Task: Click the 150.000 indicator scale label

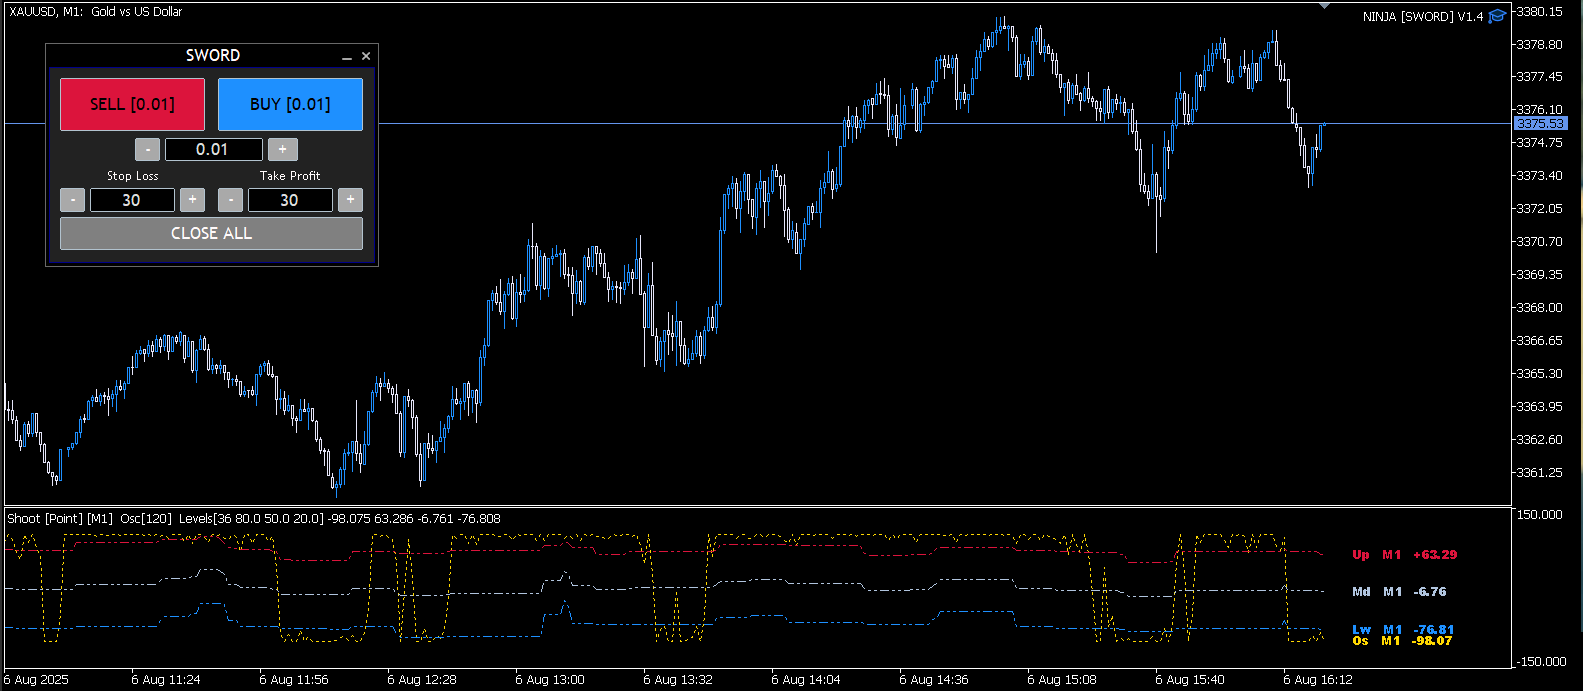Action: (1539, 515)
